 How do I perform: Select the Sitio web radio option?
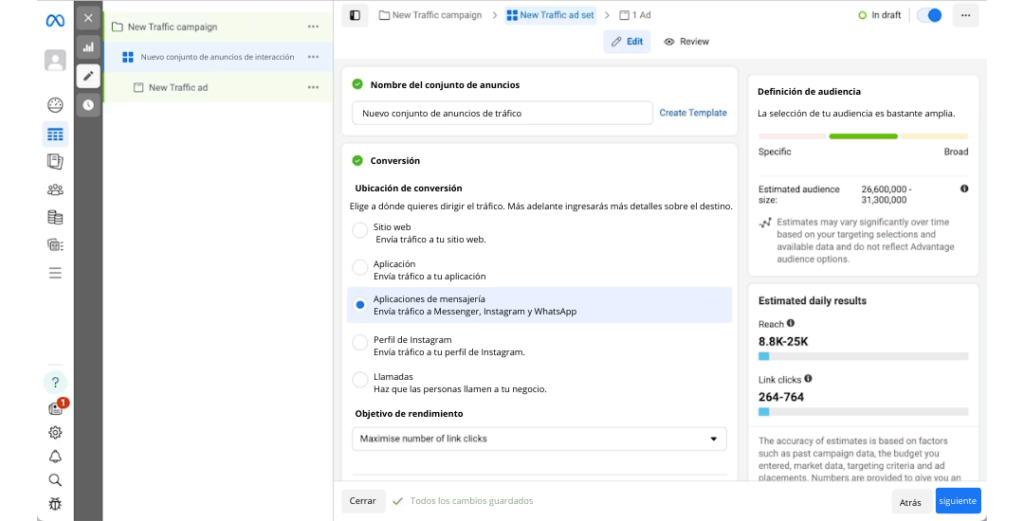coord(360,231)
